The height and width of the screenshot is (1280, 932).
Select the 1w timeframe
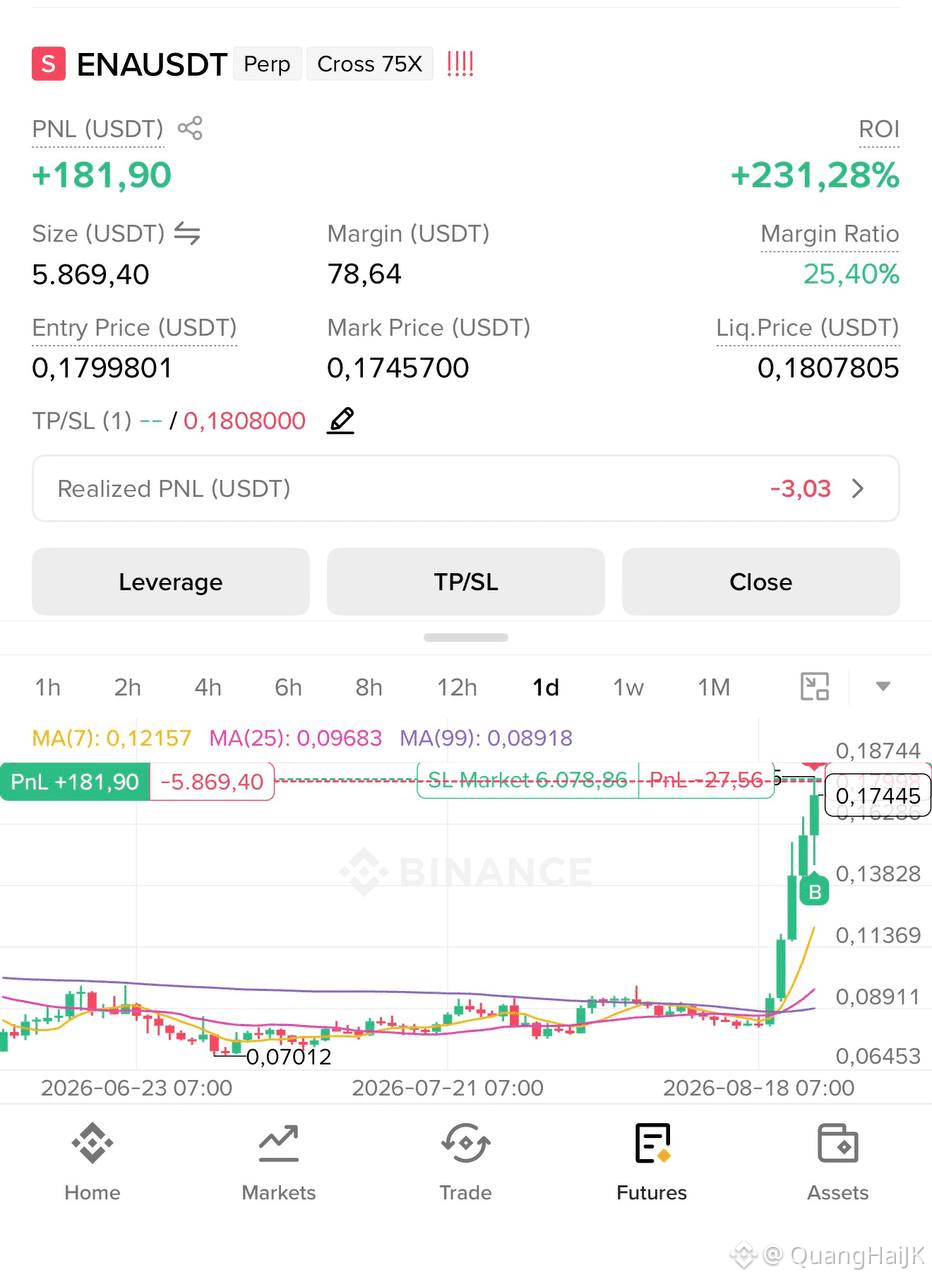(628, 687)
